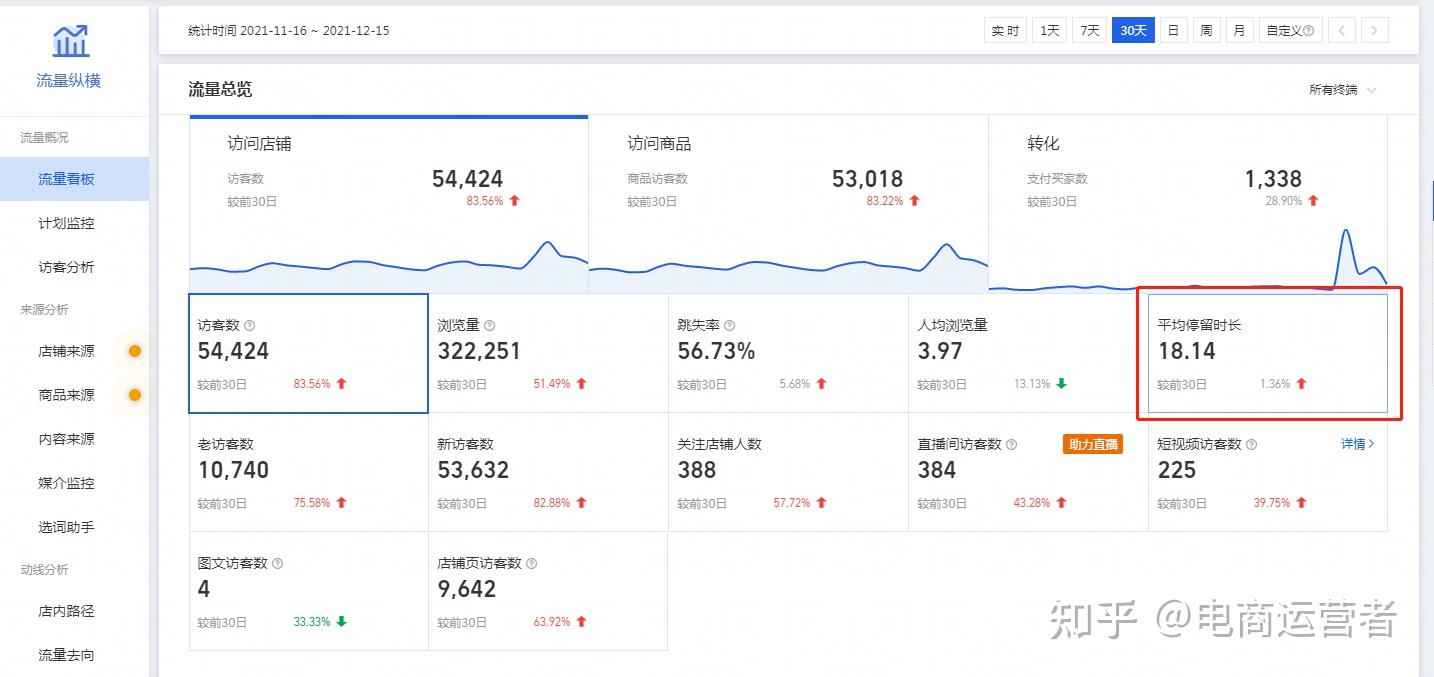Screen dimensions: 1434x677
Task: Click orange dot beside 商品来源
Action: (x=135, y=395)
